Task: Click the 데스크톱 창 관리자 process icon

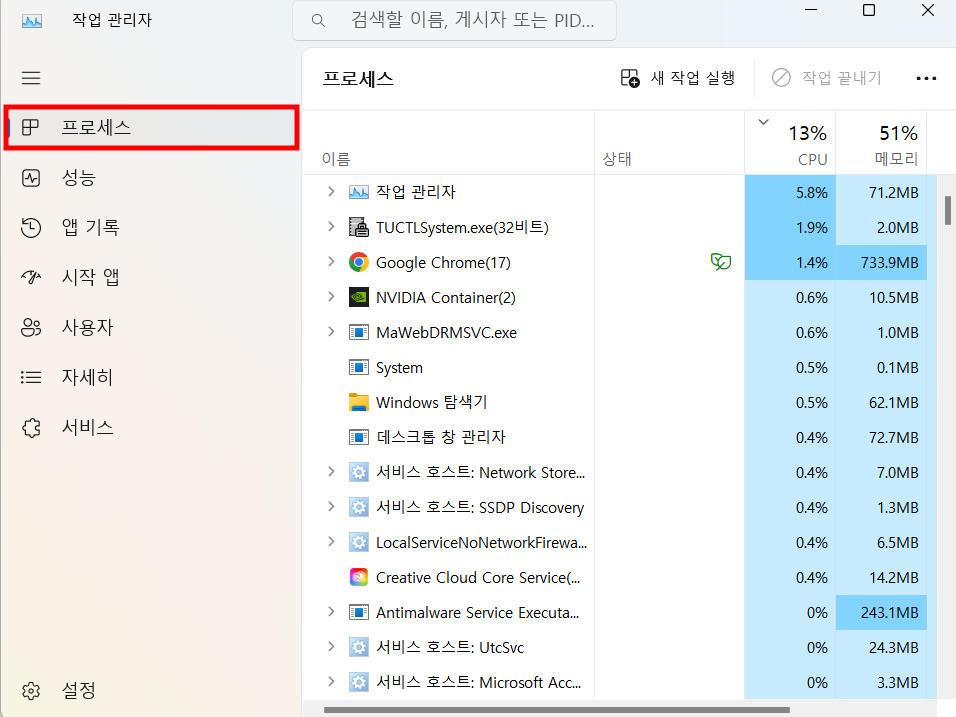Action: coord(358,438)
